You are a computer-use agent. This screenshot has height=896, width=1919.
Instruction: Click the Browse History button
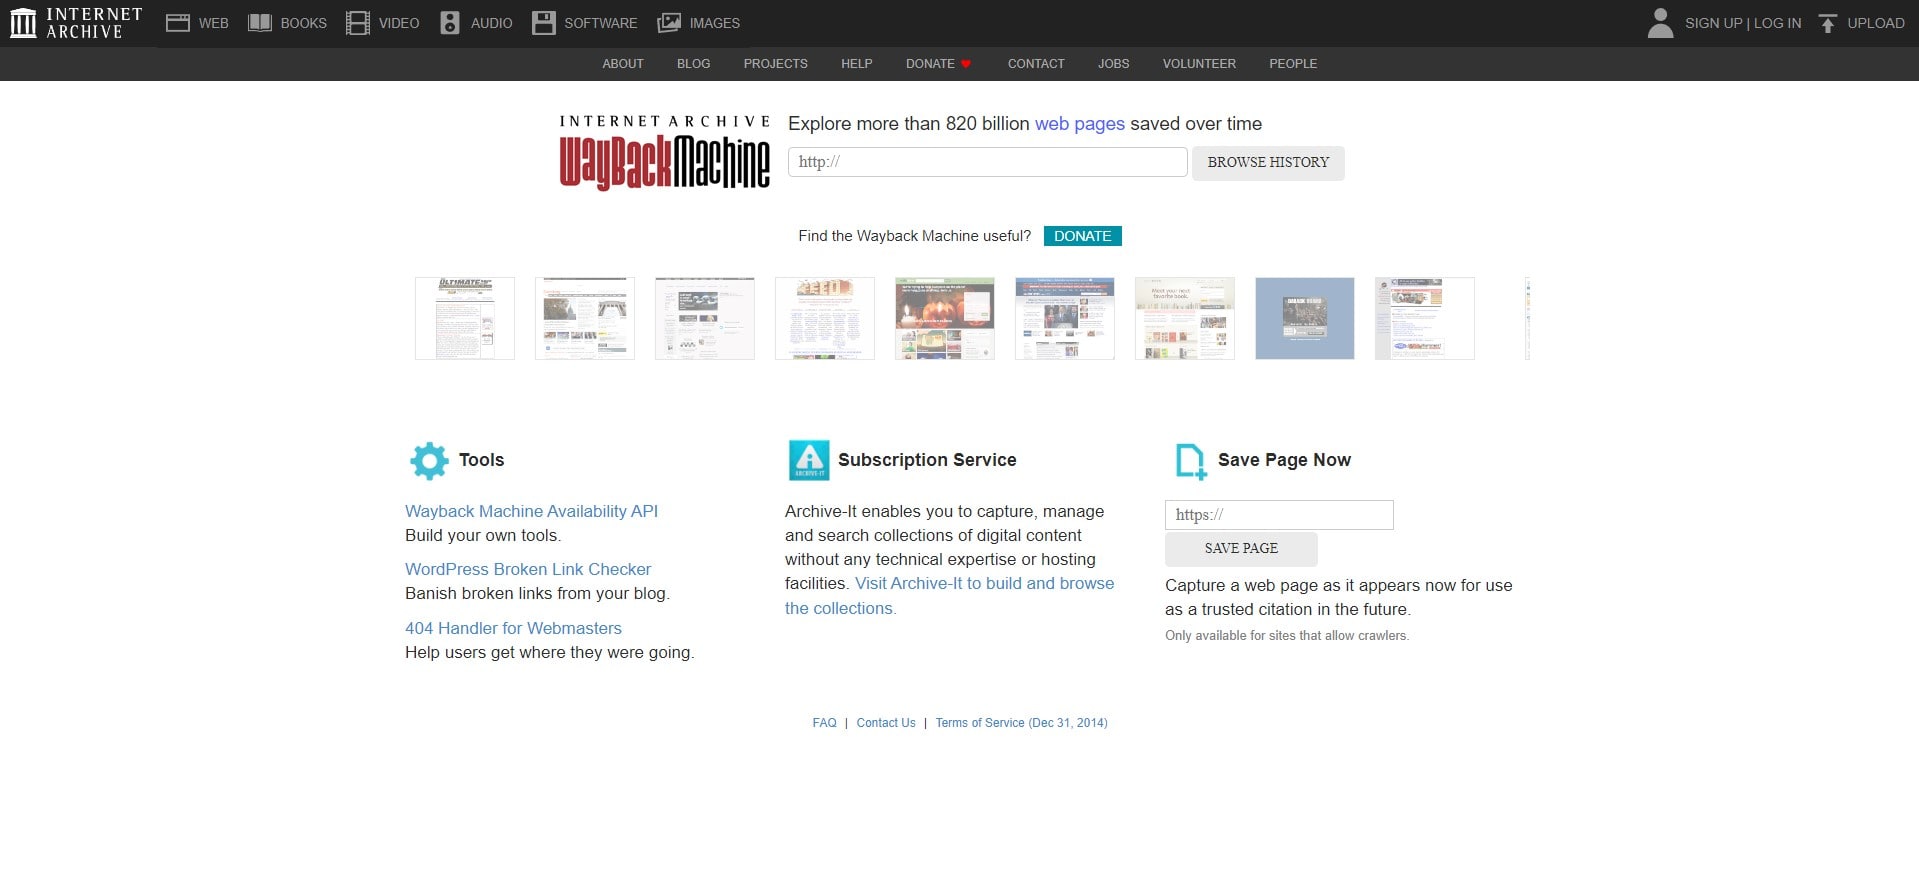[x=1268, y=162]
